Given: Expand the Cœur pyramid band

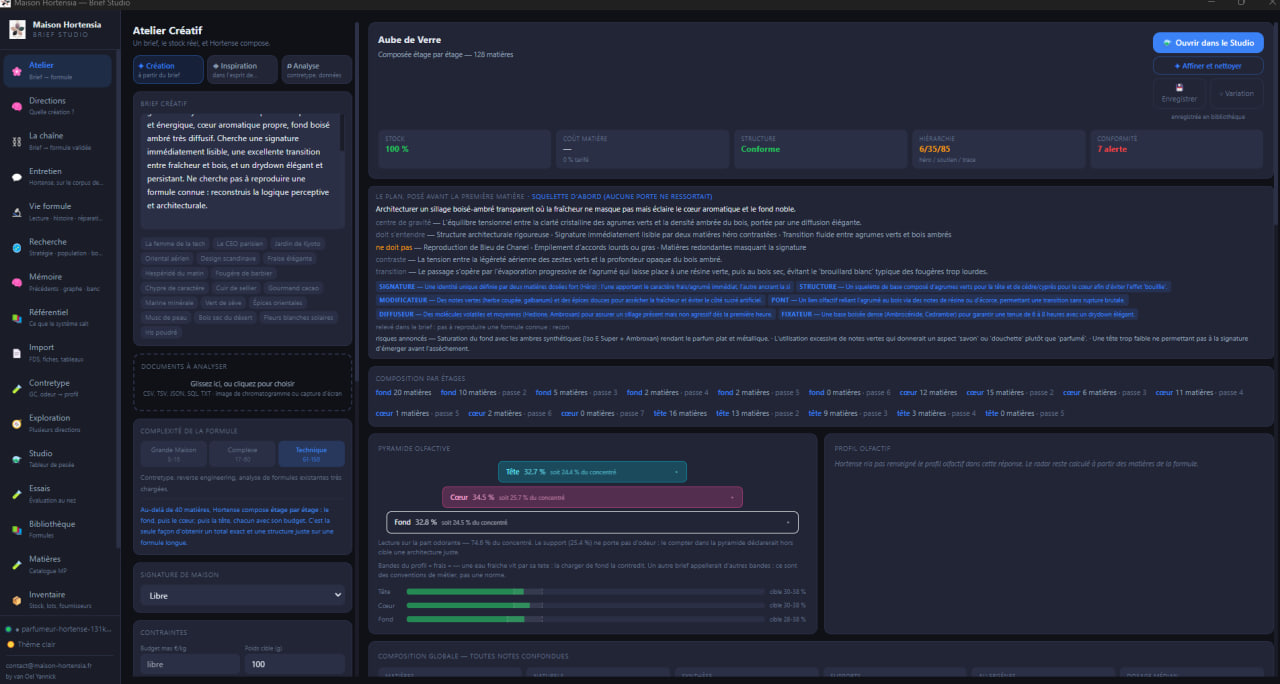Looking at the screenshot, I should click(x=592, y=497).
